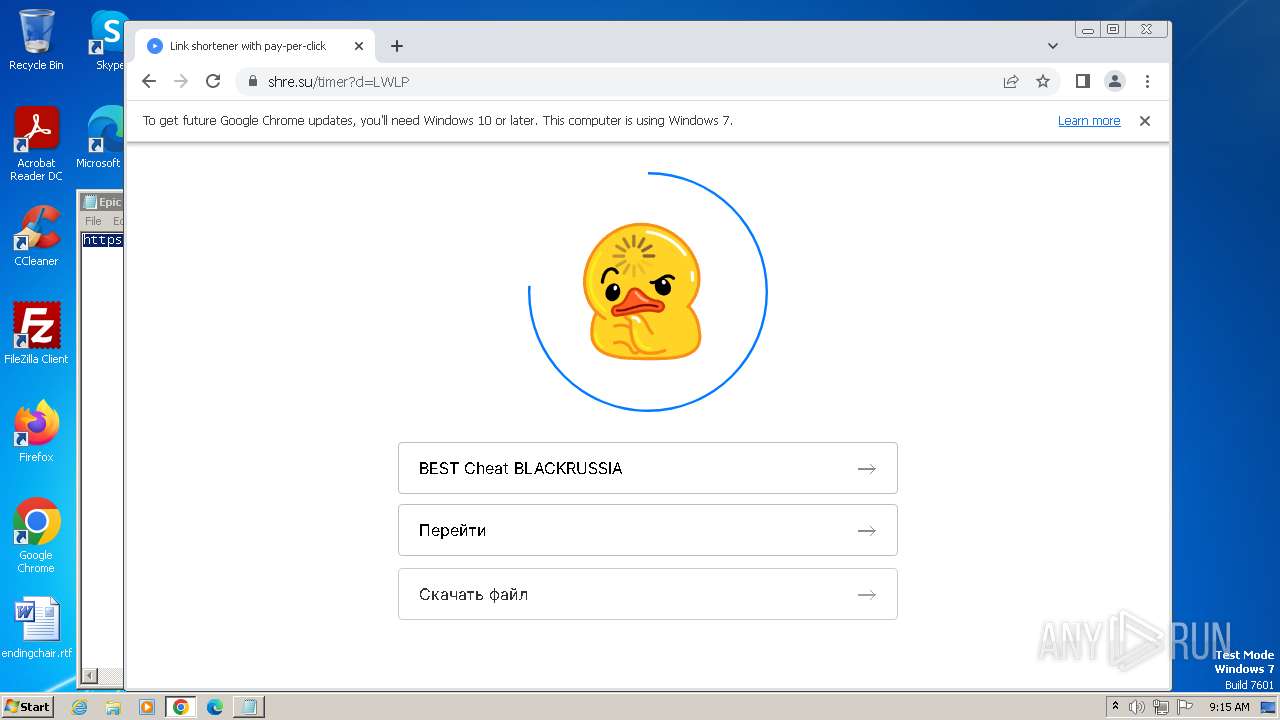Open Windows Explorer folder on the taskbar
Image resolution: width=1280 pixels, height=720 pixels.
pos(113,707)
